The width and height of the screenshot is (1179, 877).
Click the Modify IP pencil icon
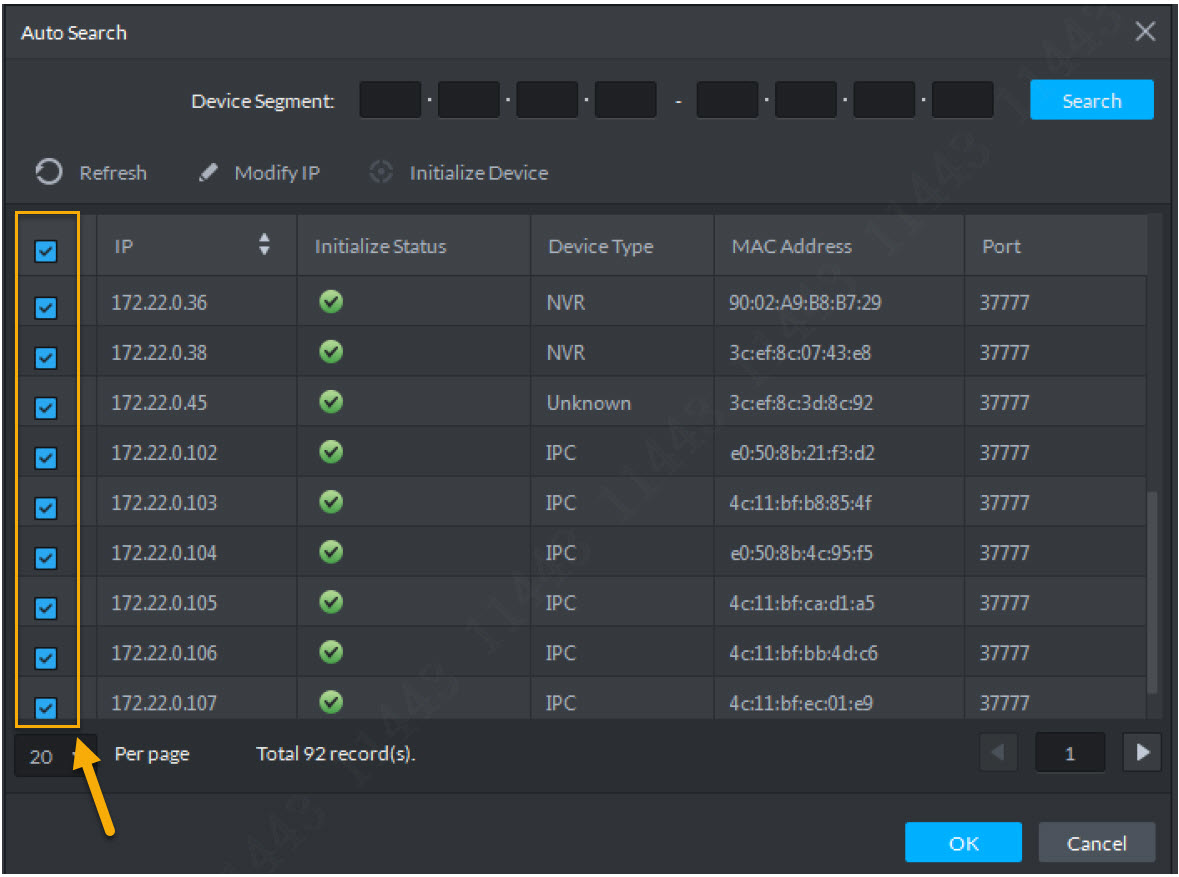(x=208, y=172)
